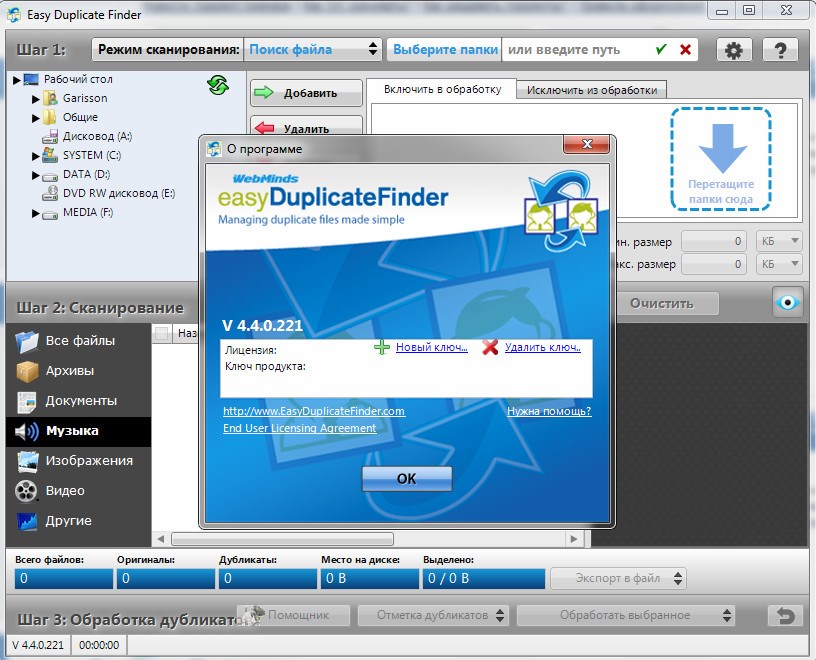Select SYSTEM (C:) drive
Screen dimensions: 816x660
pos(92,155)
